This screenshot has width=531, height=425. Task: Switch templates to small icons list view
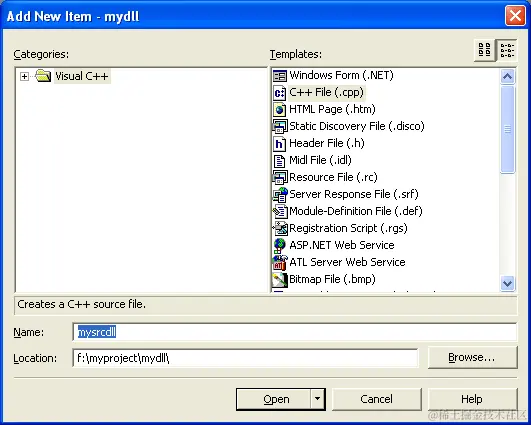(x=507, y=50)
